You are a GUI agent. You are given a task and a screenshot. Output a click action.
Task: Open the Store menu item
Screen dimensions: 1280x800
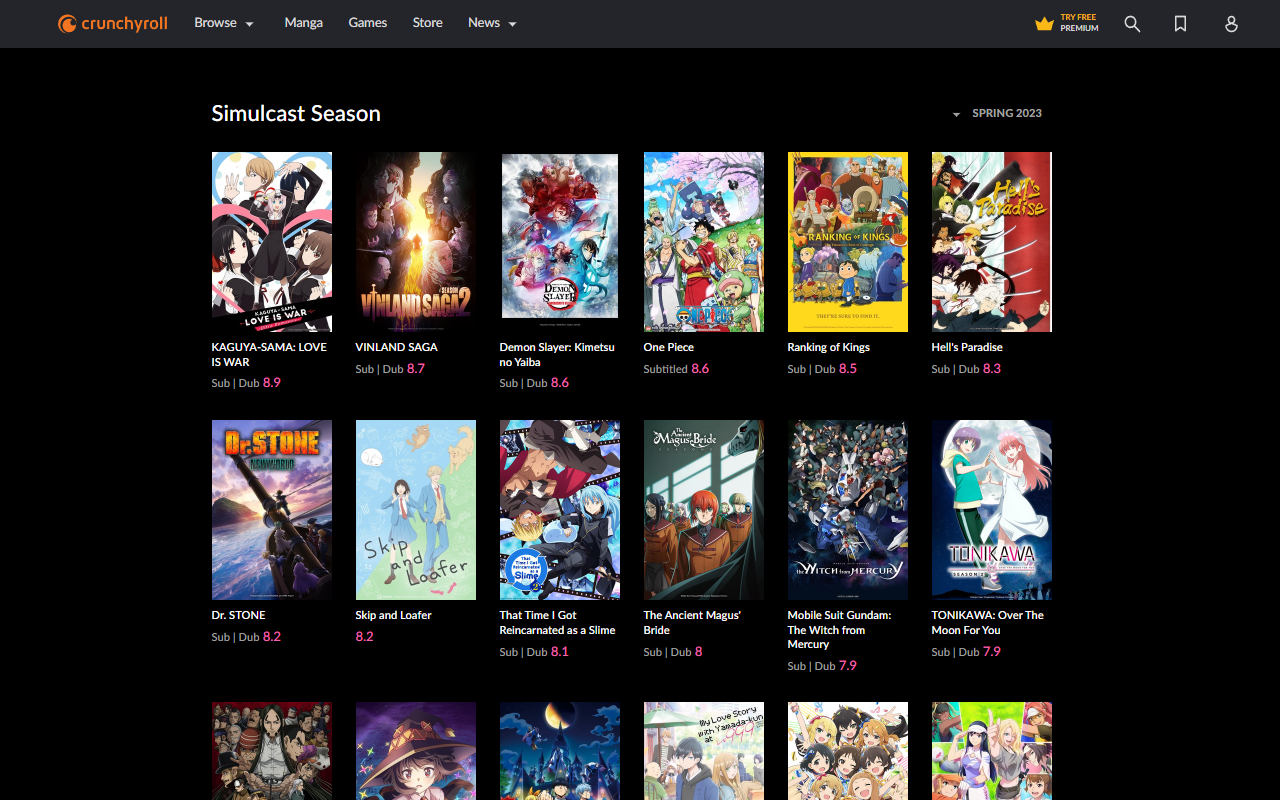tap(428, 23)
